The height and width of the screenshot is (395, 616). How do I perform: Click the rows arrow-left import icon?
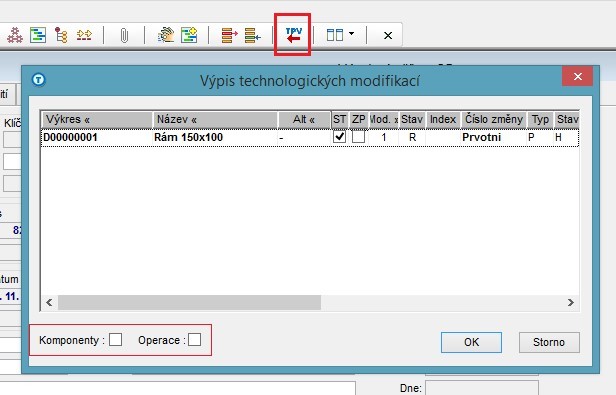[253, 35]
